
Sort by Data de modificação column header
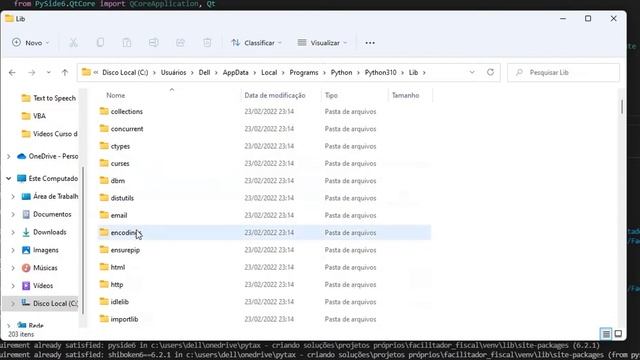[x=275, y=95]
